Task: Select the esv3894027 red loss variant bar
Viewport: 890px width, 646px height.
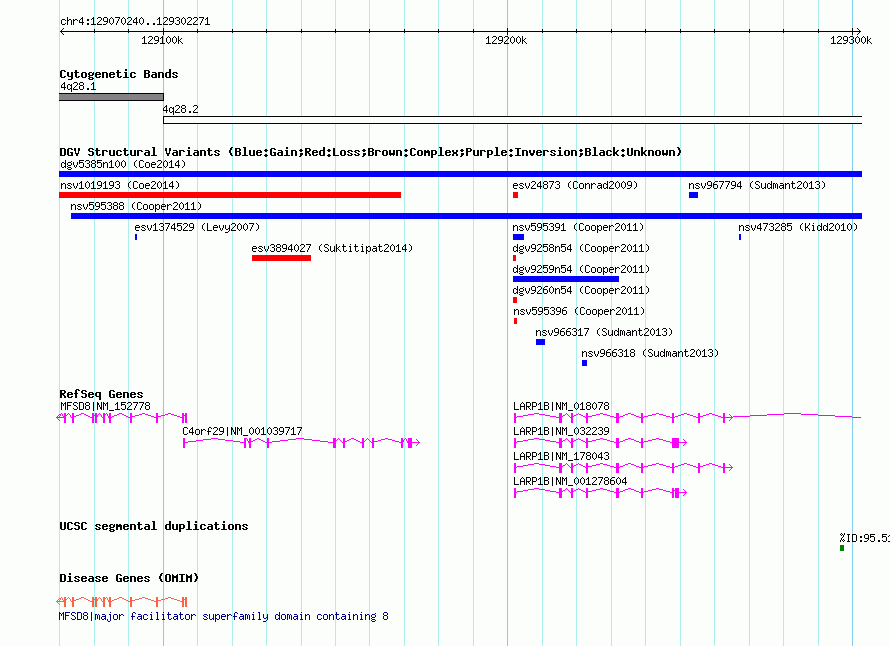Action: coord(282,258)
